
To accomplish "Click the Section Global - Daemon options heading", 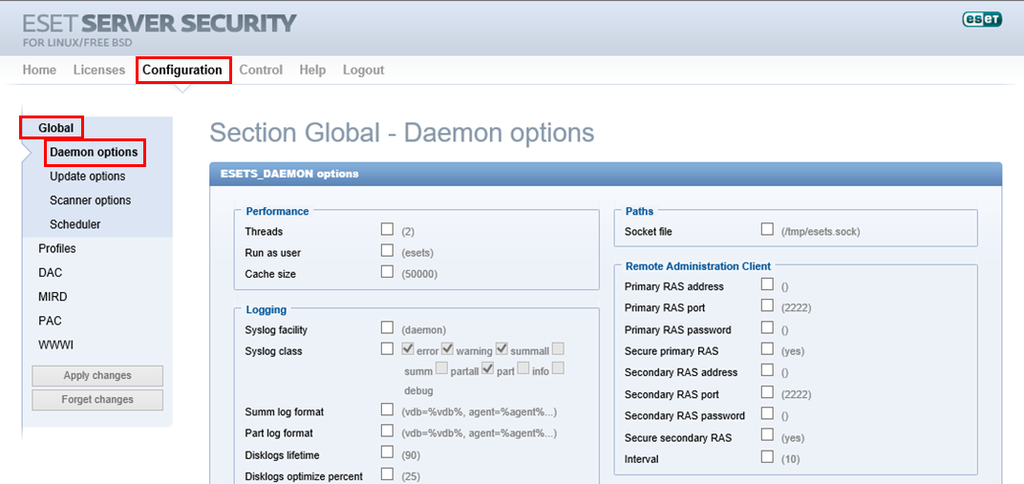I will (x=402, y=133).
